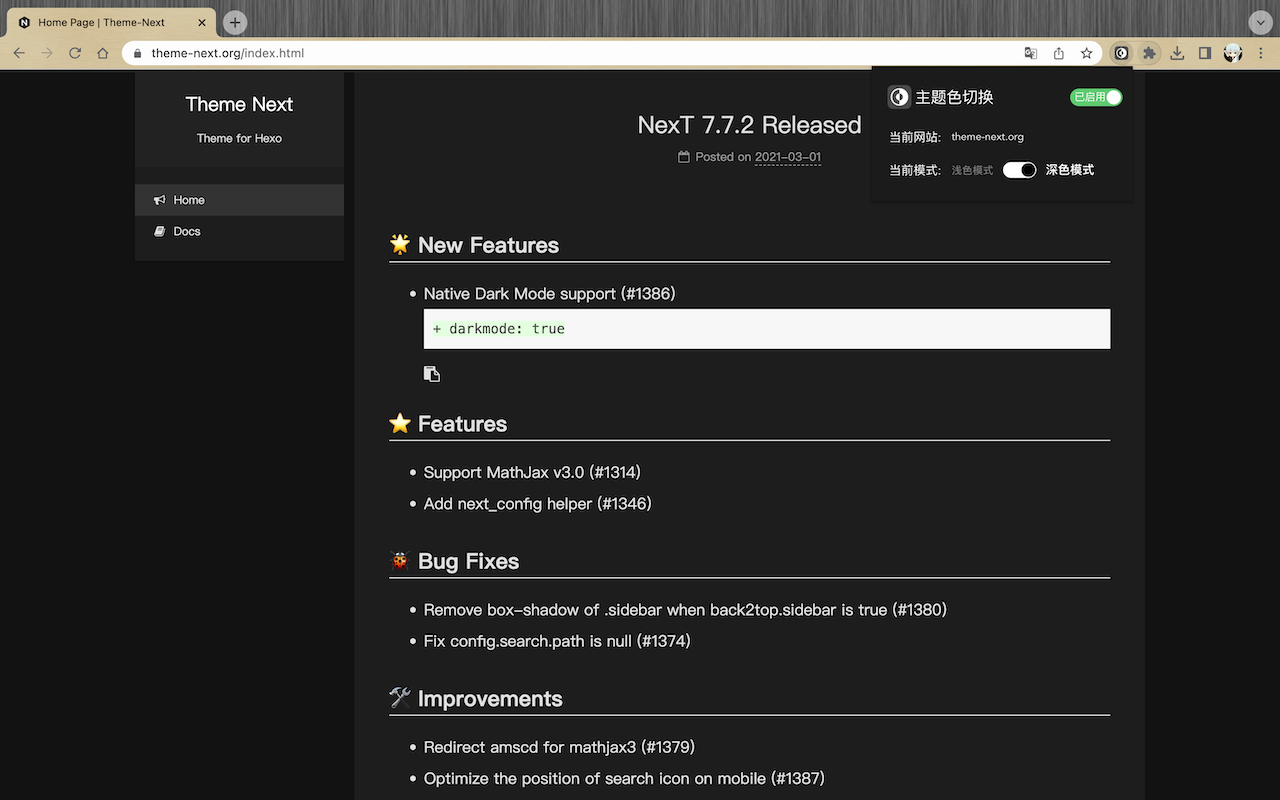Click the 2021-03-01 post date
The width and height of the screenshot is (1280, 800).
click(788, 157)
